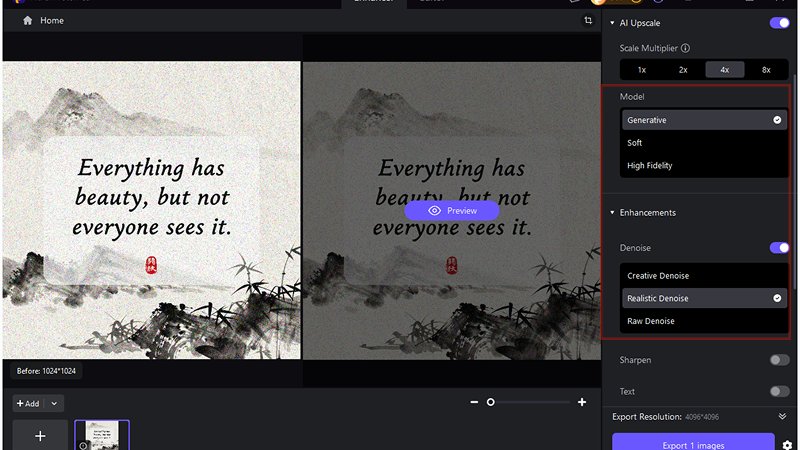Collapse the Enhancements section

[612, 212]
